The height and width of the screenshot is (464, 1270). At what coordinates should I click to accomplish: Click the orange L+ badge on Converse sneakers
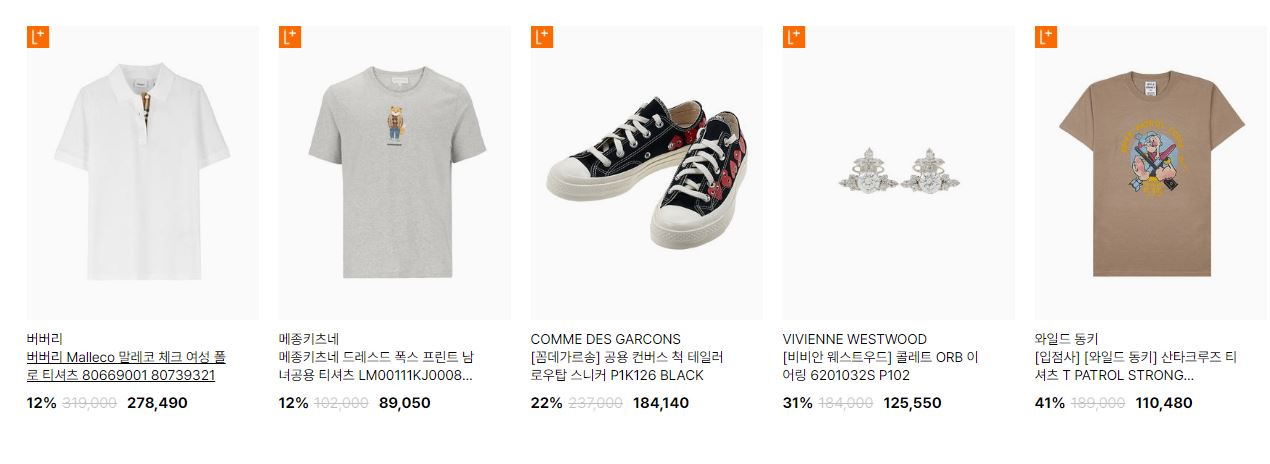click(x=542, y=37)
